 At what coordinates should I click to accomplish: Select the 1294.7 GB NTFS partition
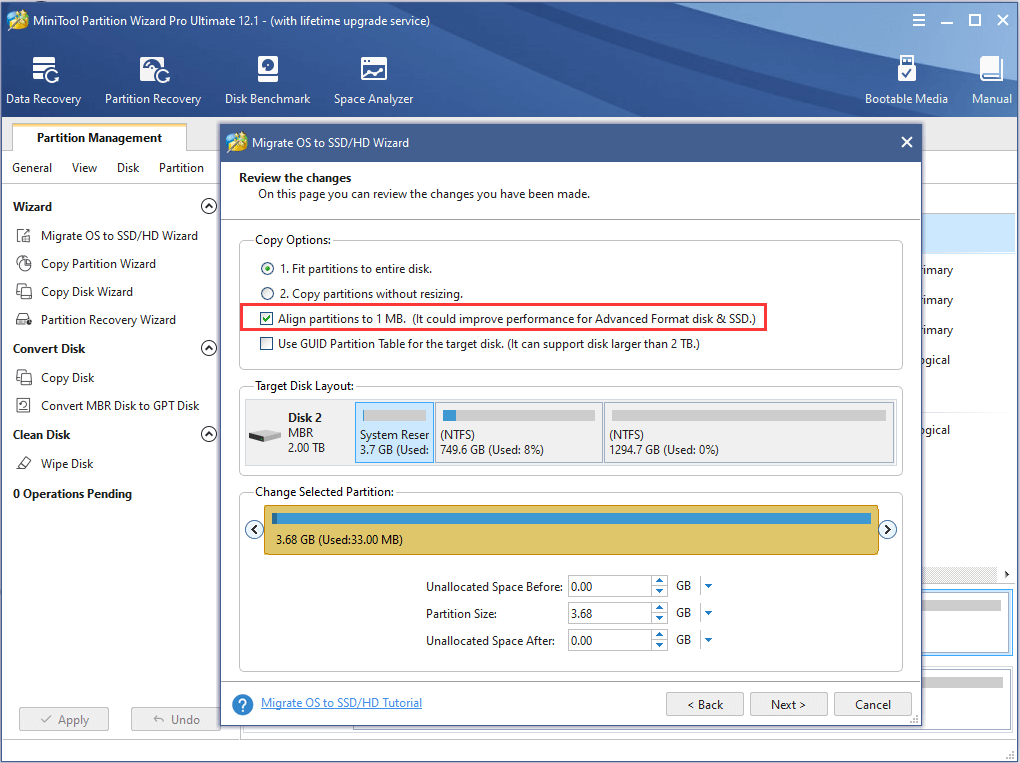(749, 433)
